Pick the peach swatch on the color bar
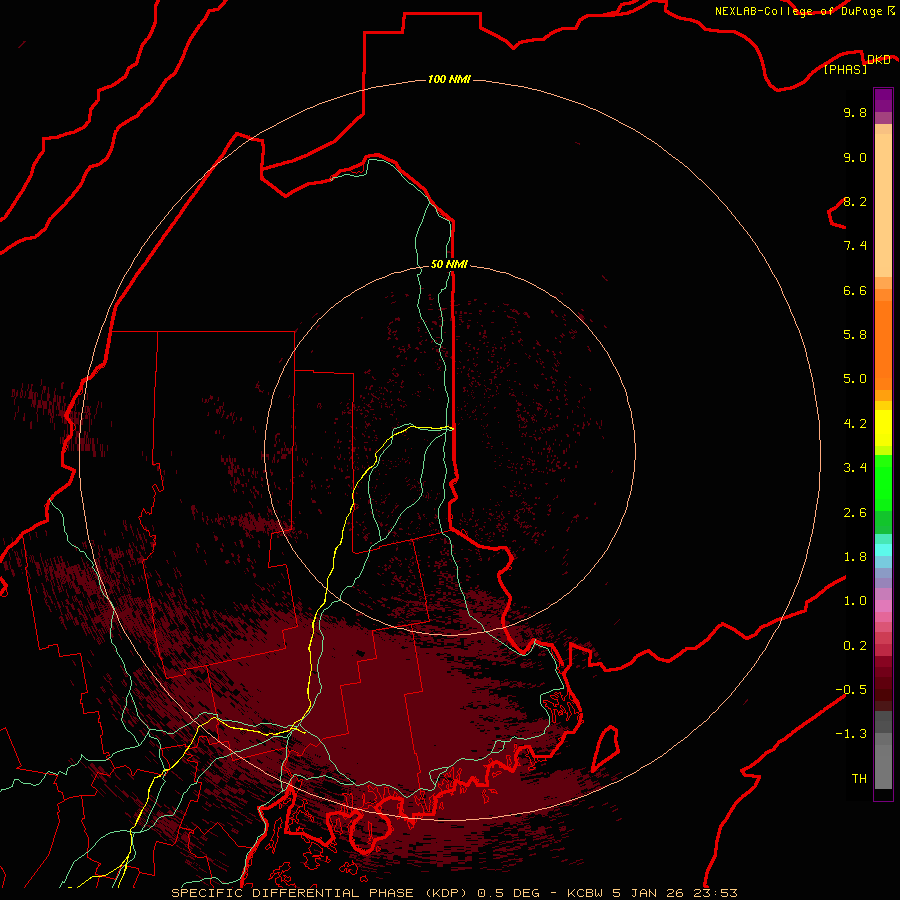This screenshot has height=900, width=900. (x=883, y=204)
